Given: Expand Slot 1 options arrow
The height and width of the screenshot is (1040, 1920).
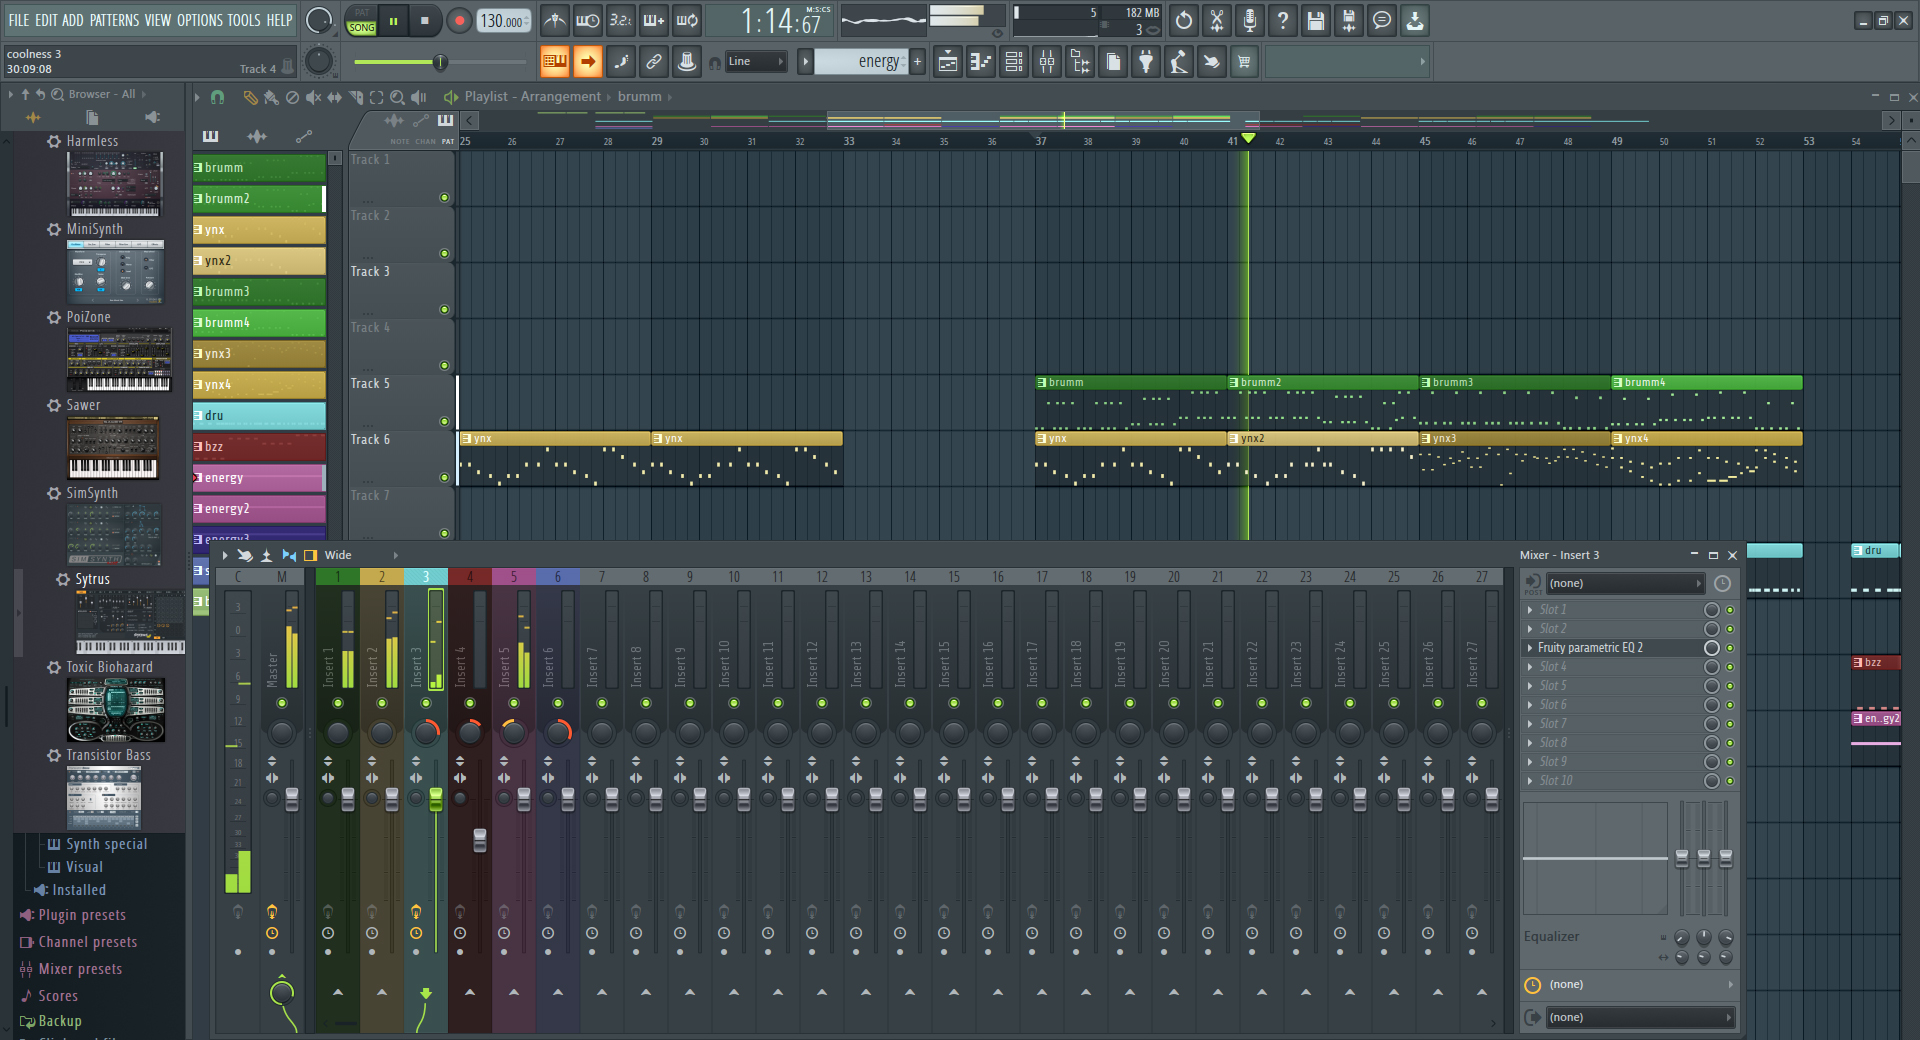Looking at the screenshot, I should [1530, 610].
